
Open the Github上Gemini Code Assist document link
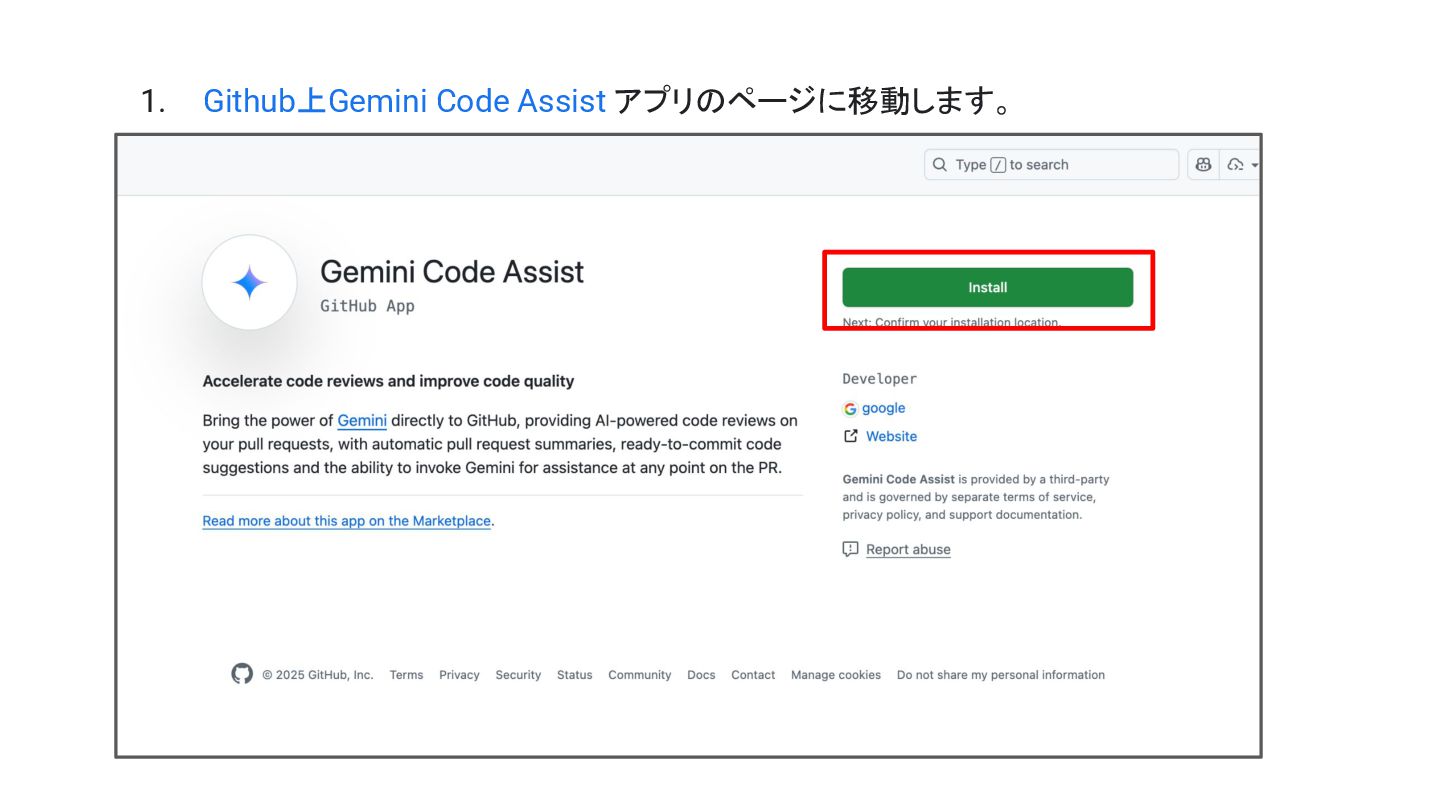tap(404, 101)
